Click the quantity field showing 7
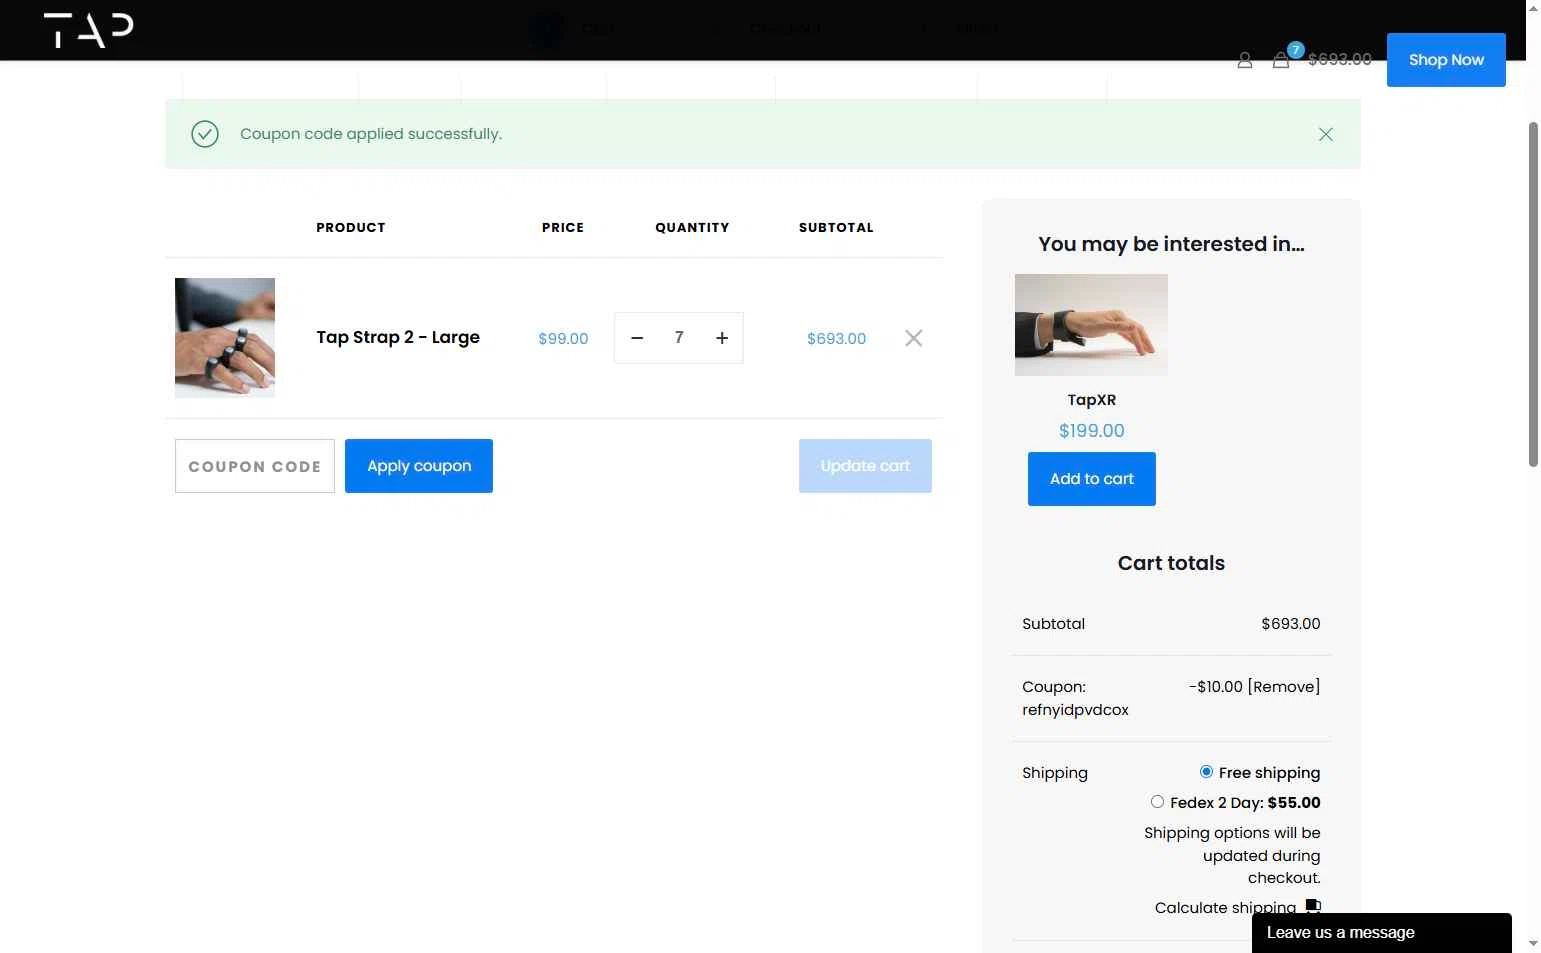 (679, 338)
